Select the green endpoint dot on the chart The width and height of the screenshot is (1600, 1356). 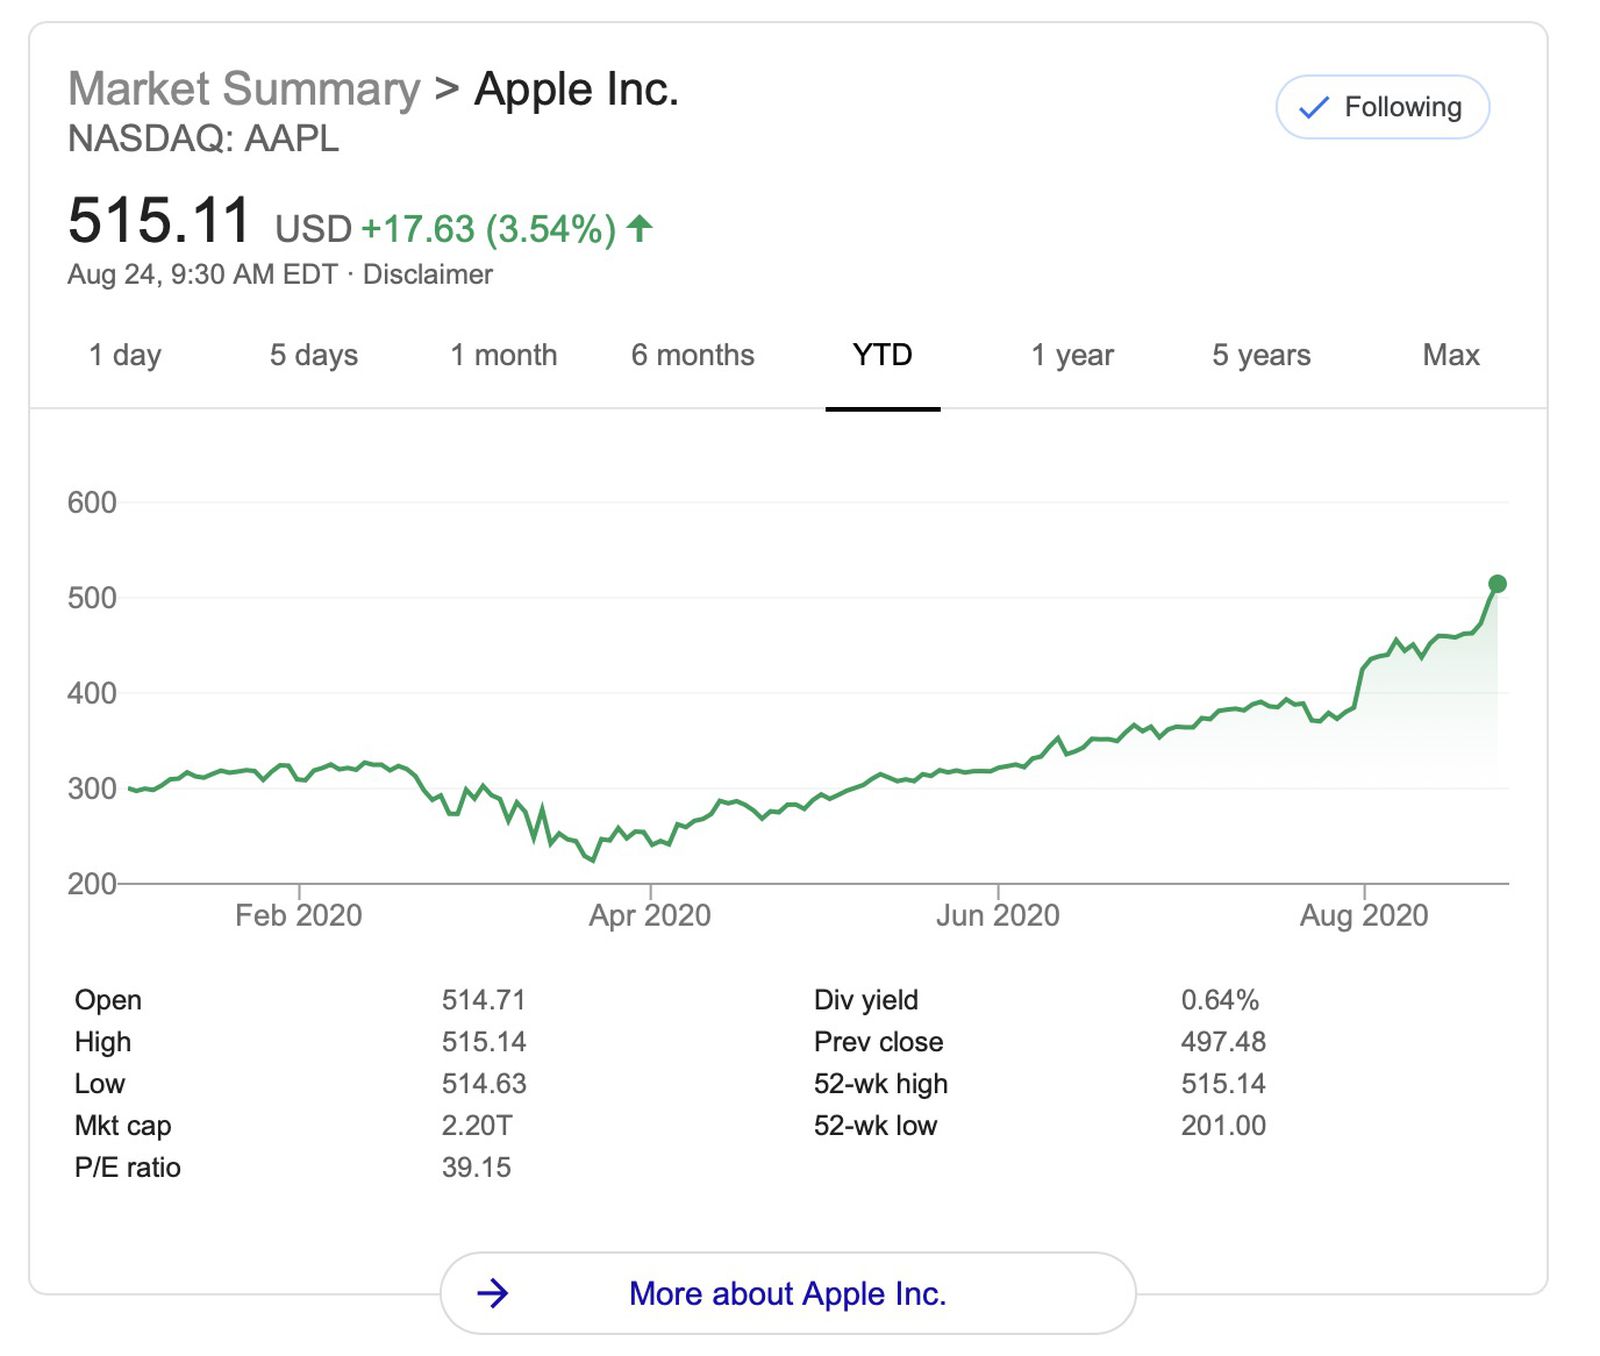click(1496, 583)
